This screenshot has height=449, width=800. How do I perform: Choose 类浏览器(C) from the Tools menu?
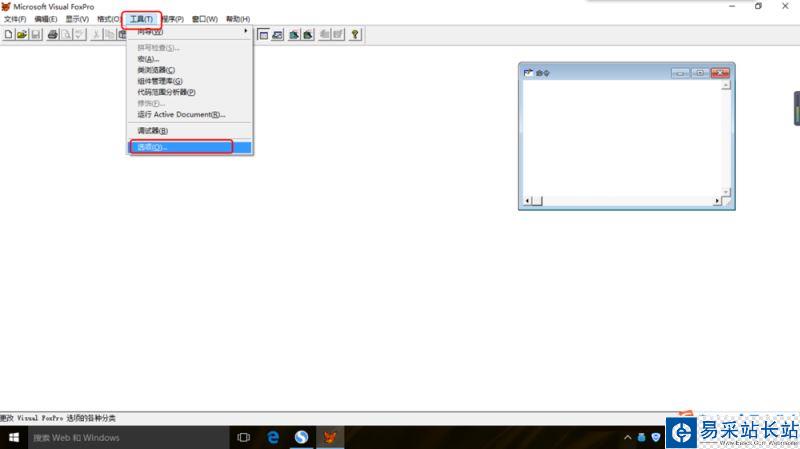(x=190, y=70)
